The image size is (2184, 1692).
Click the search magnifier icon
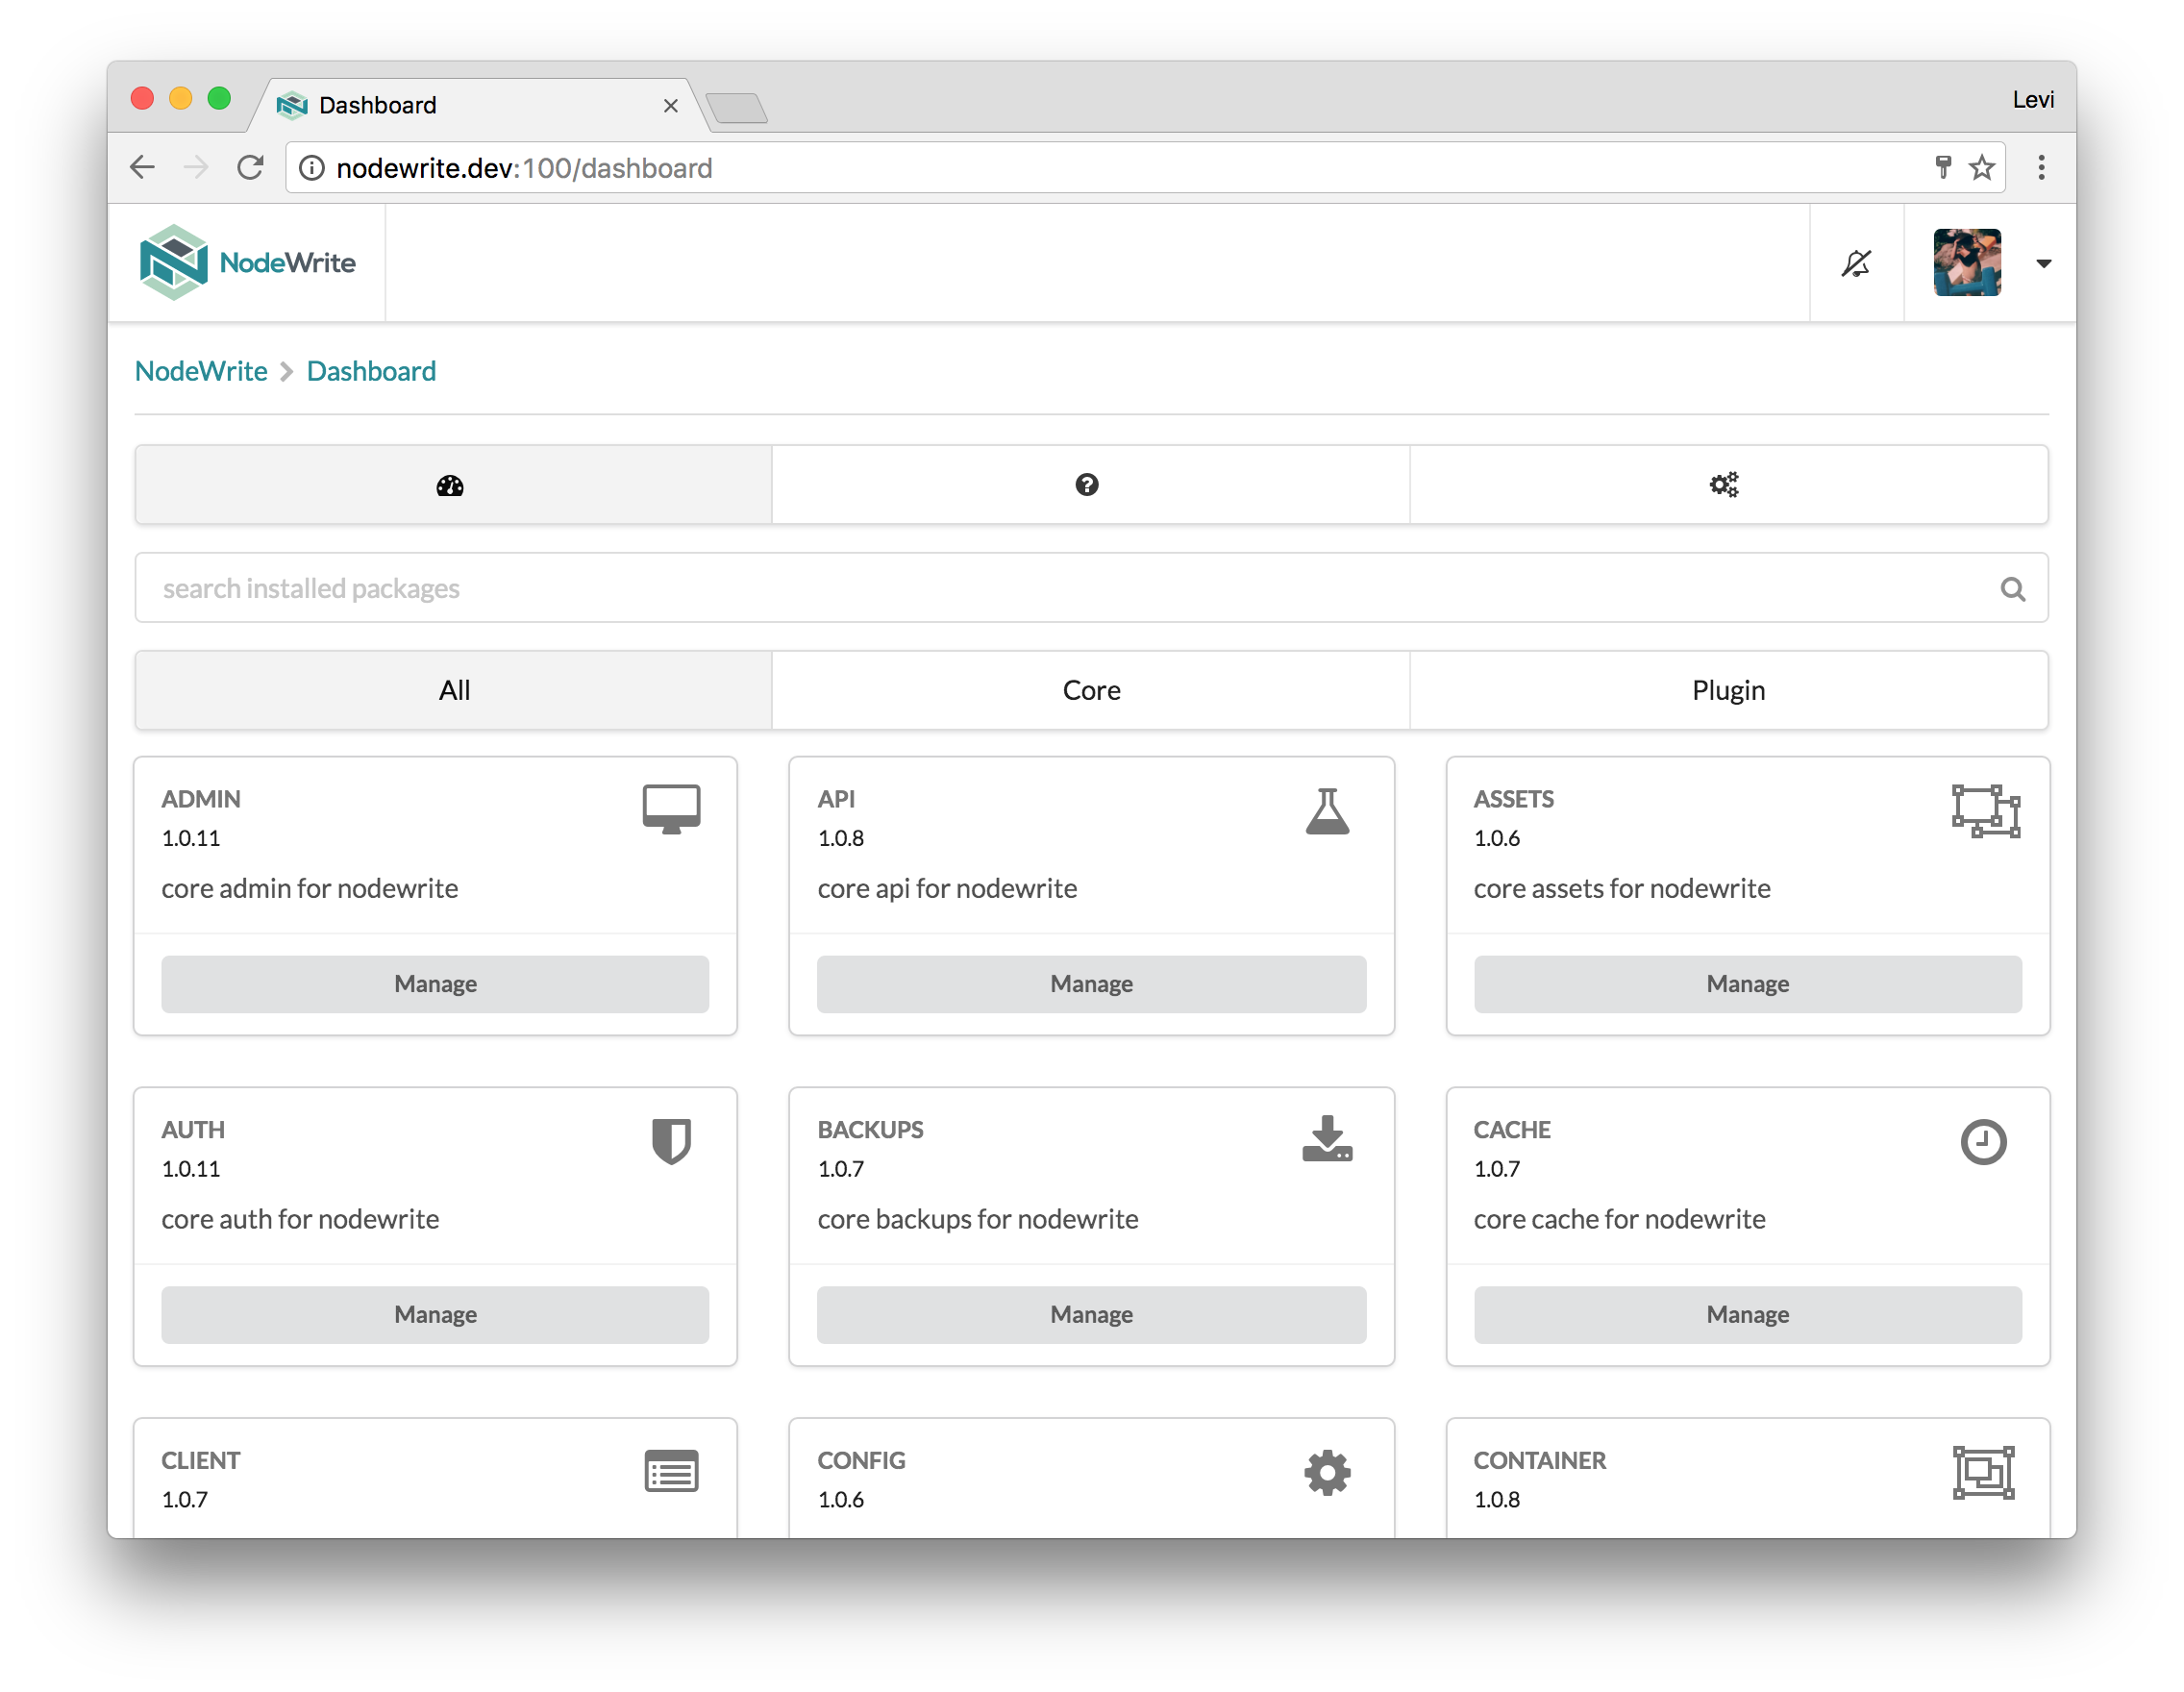click(x=2012, y=589)
